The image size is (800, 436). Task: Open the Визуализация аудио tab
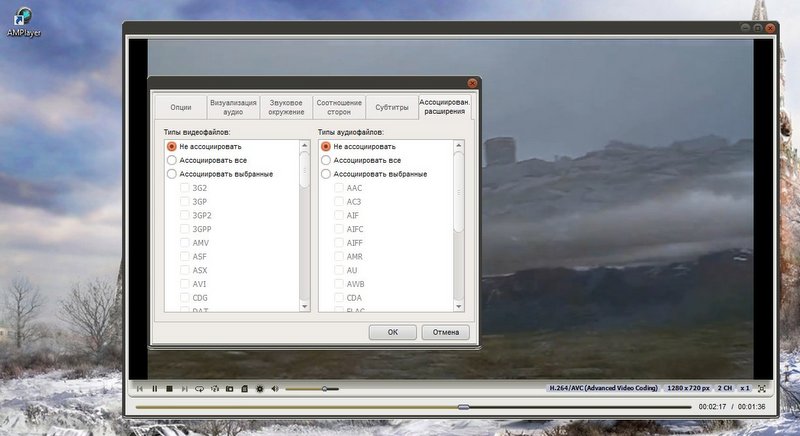point(233,107)
